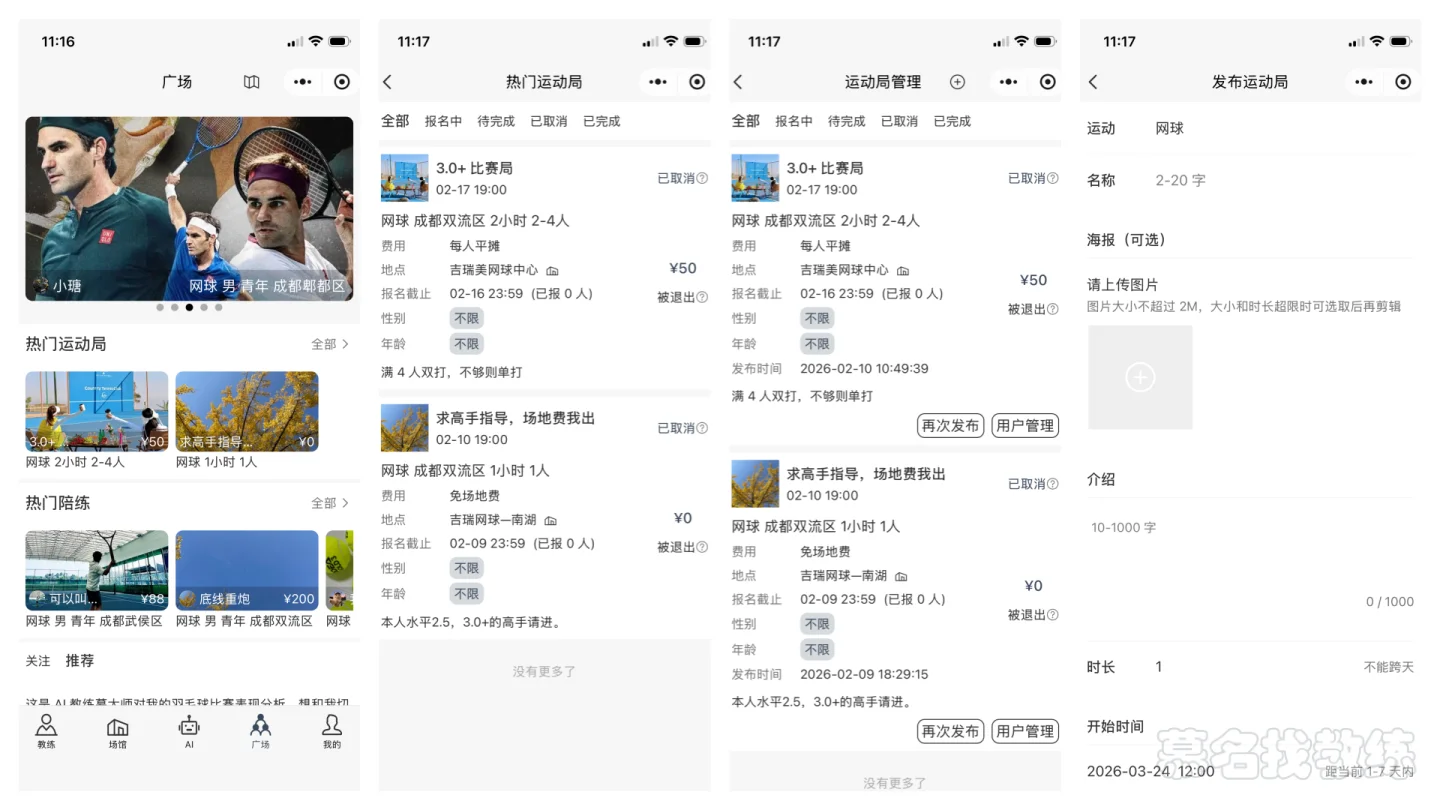Screen dimensions: 1440x810
Task: Switch to 报名中 tab in 热门运动局
Action: point(443,121)
